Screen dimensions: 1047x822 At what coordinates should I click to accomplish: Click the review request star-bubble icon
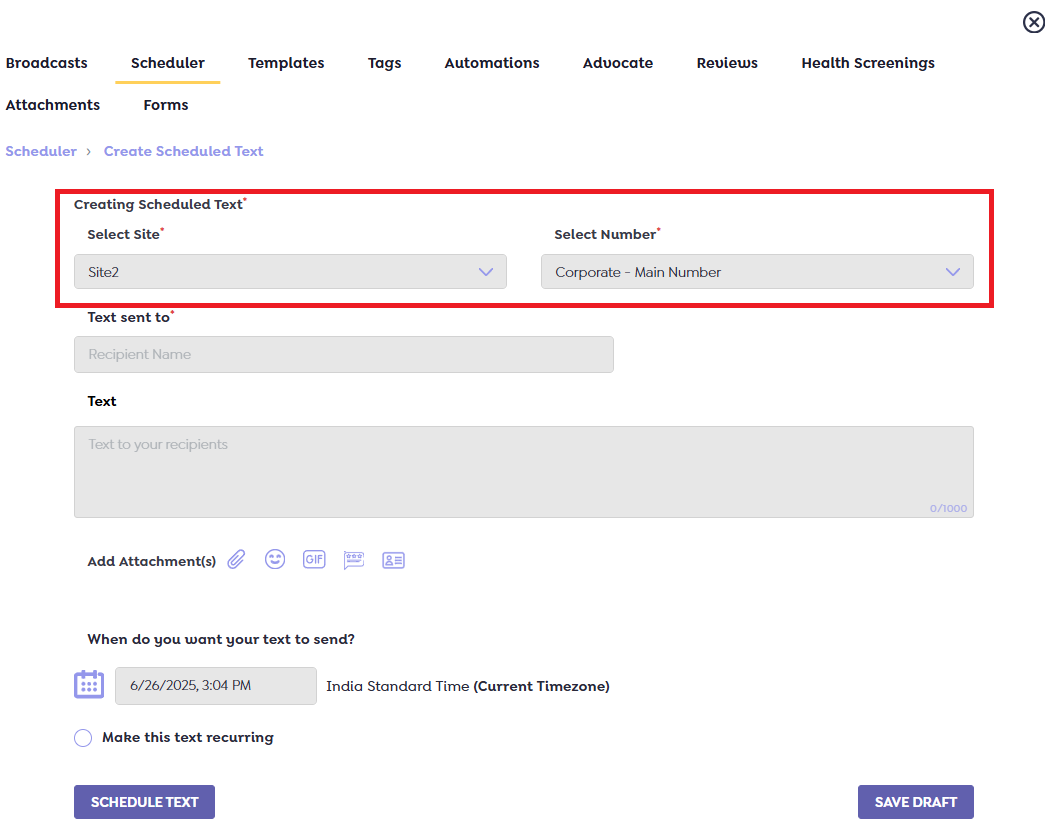coord(354,560)
